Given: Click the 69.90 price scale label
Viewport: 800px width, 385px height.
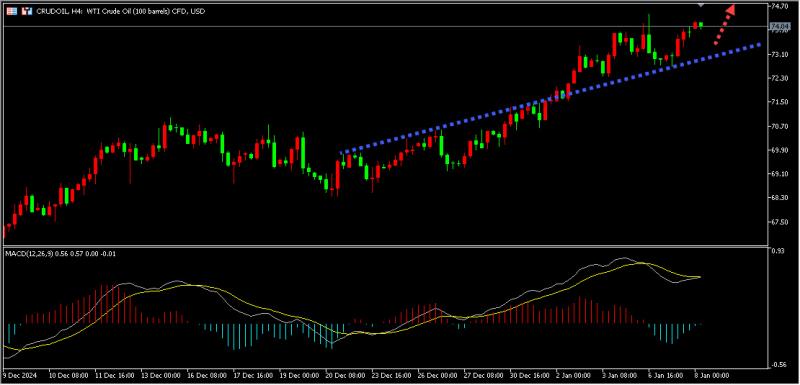Looking at the screenshot, I should 780,150.
